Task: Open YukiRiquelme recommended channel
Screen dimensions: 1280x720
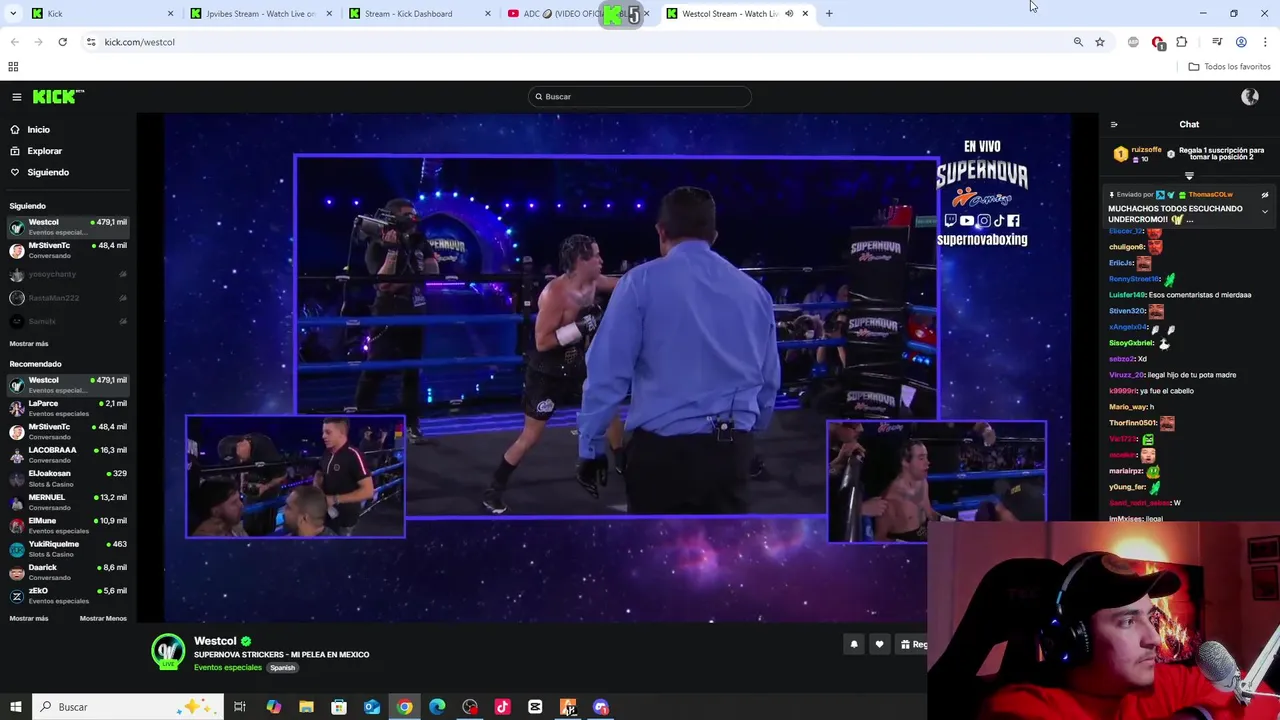Action: [68, 549]
